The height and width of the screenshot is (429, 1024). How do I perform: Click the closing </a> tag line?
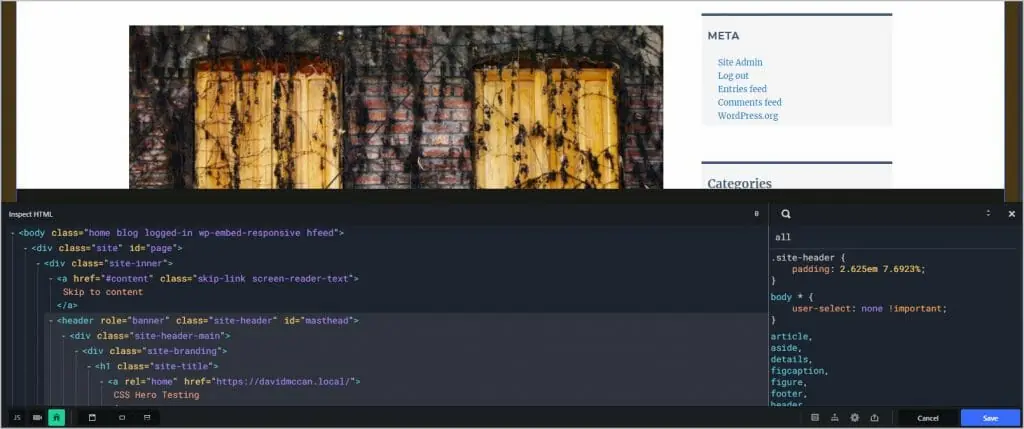pos(67,305)
